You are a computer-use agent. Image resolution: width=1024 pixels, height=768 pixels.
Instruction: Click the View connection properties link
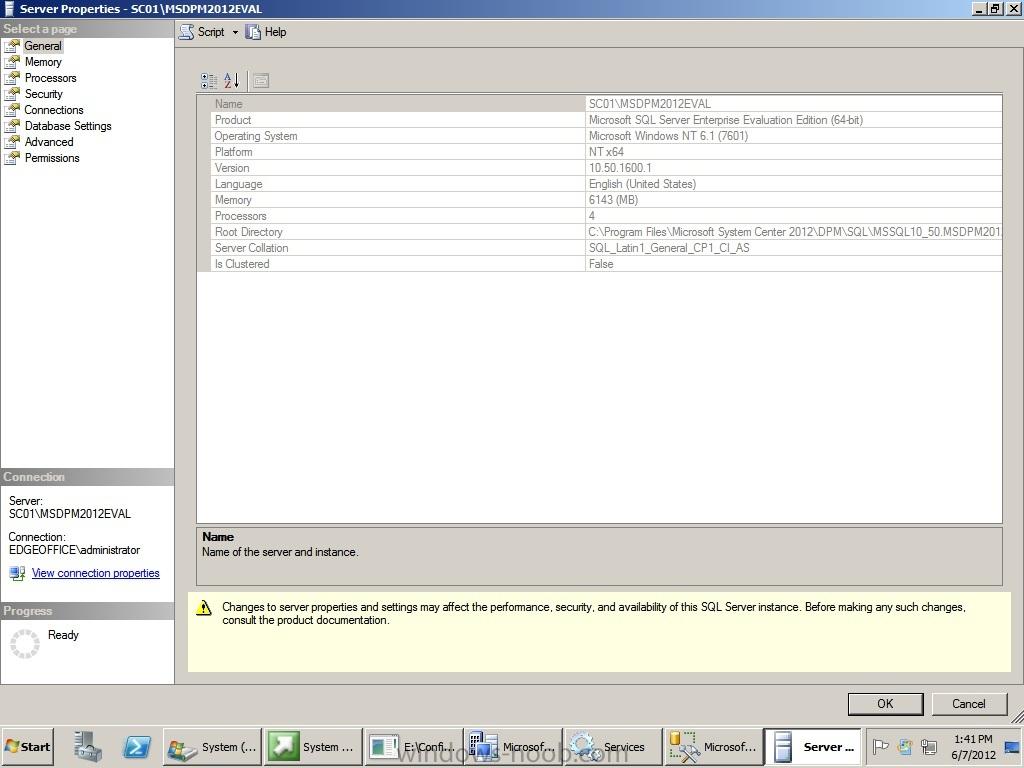(x=95, y=573)
